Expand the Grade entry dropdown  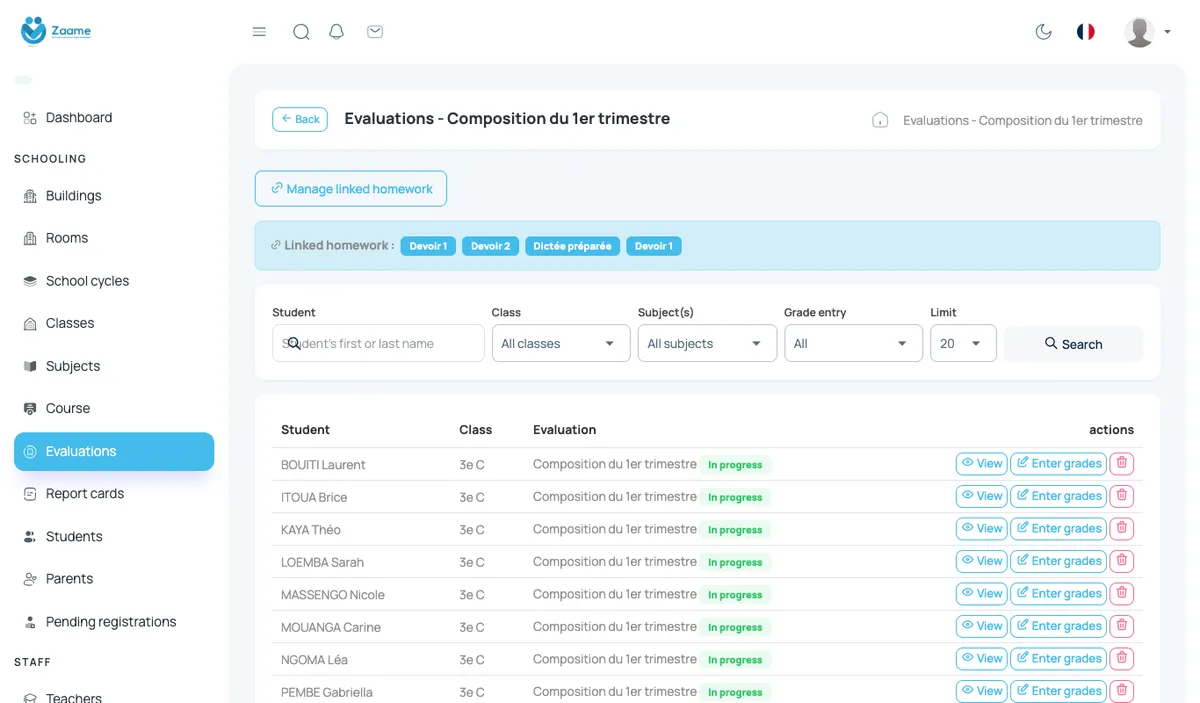pyautogui.click(x=853, y=343)
